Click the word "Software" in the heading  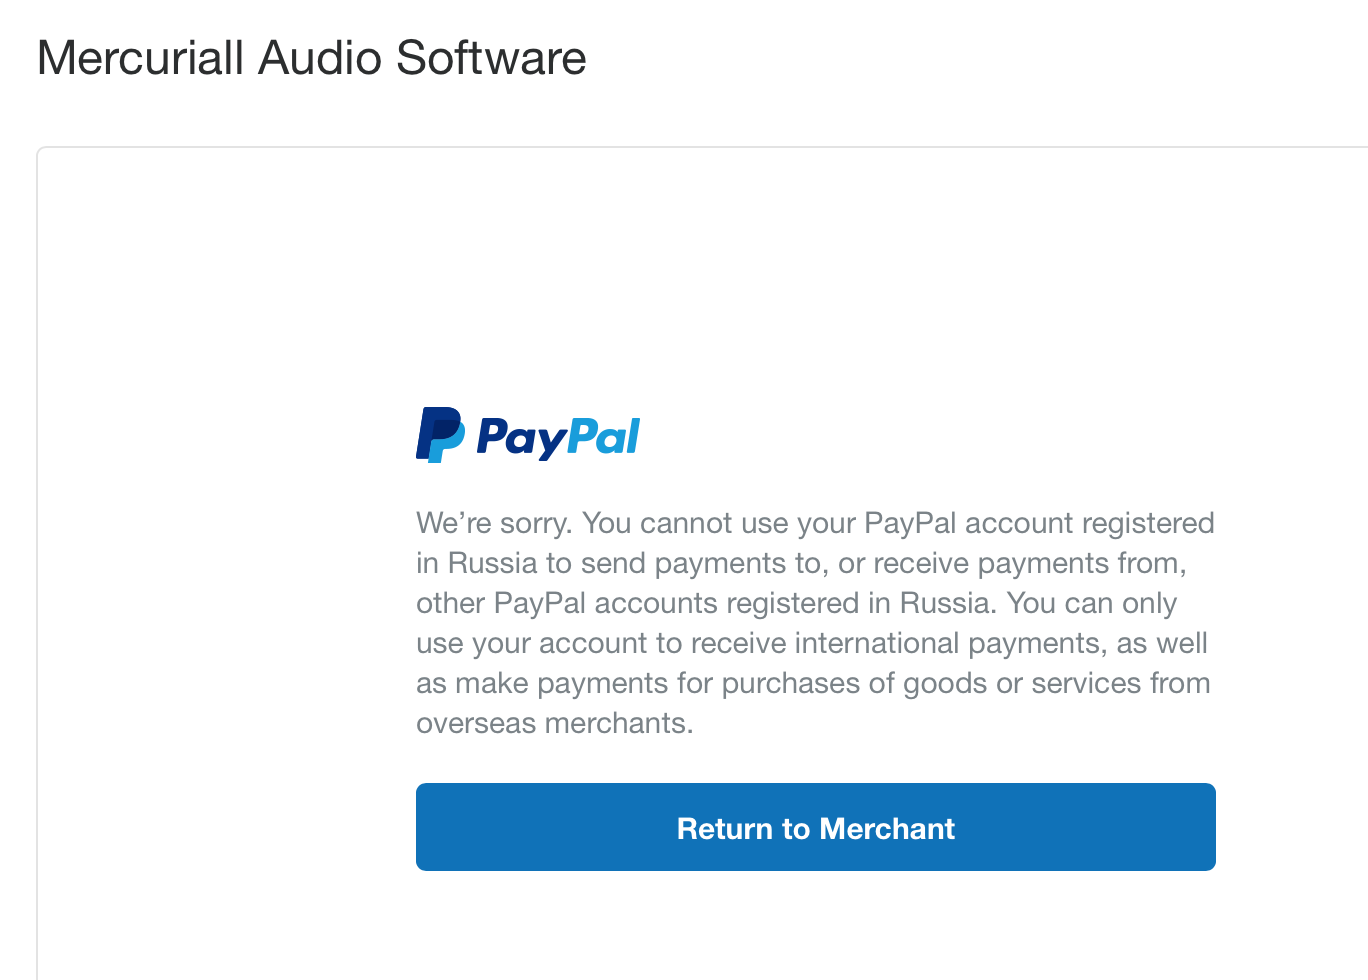coord(491,58)
